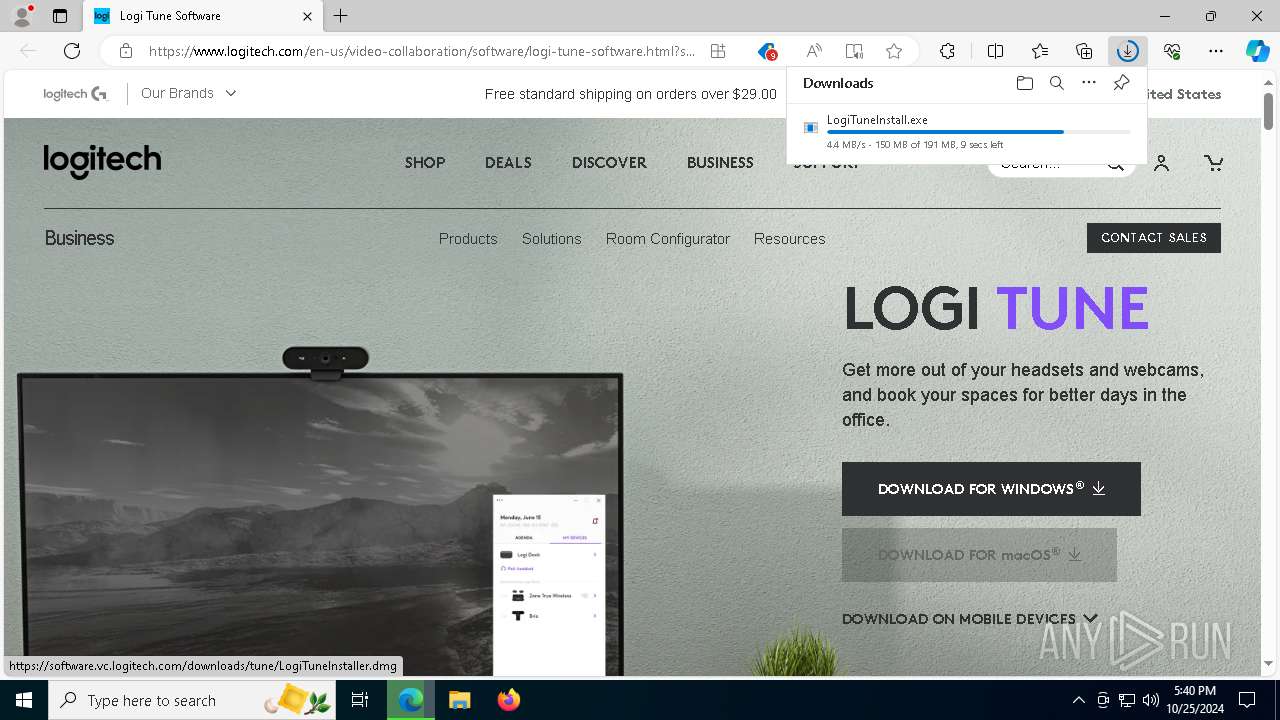Click the Downloads toolbar button

pos(1127,51)
